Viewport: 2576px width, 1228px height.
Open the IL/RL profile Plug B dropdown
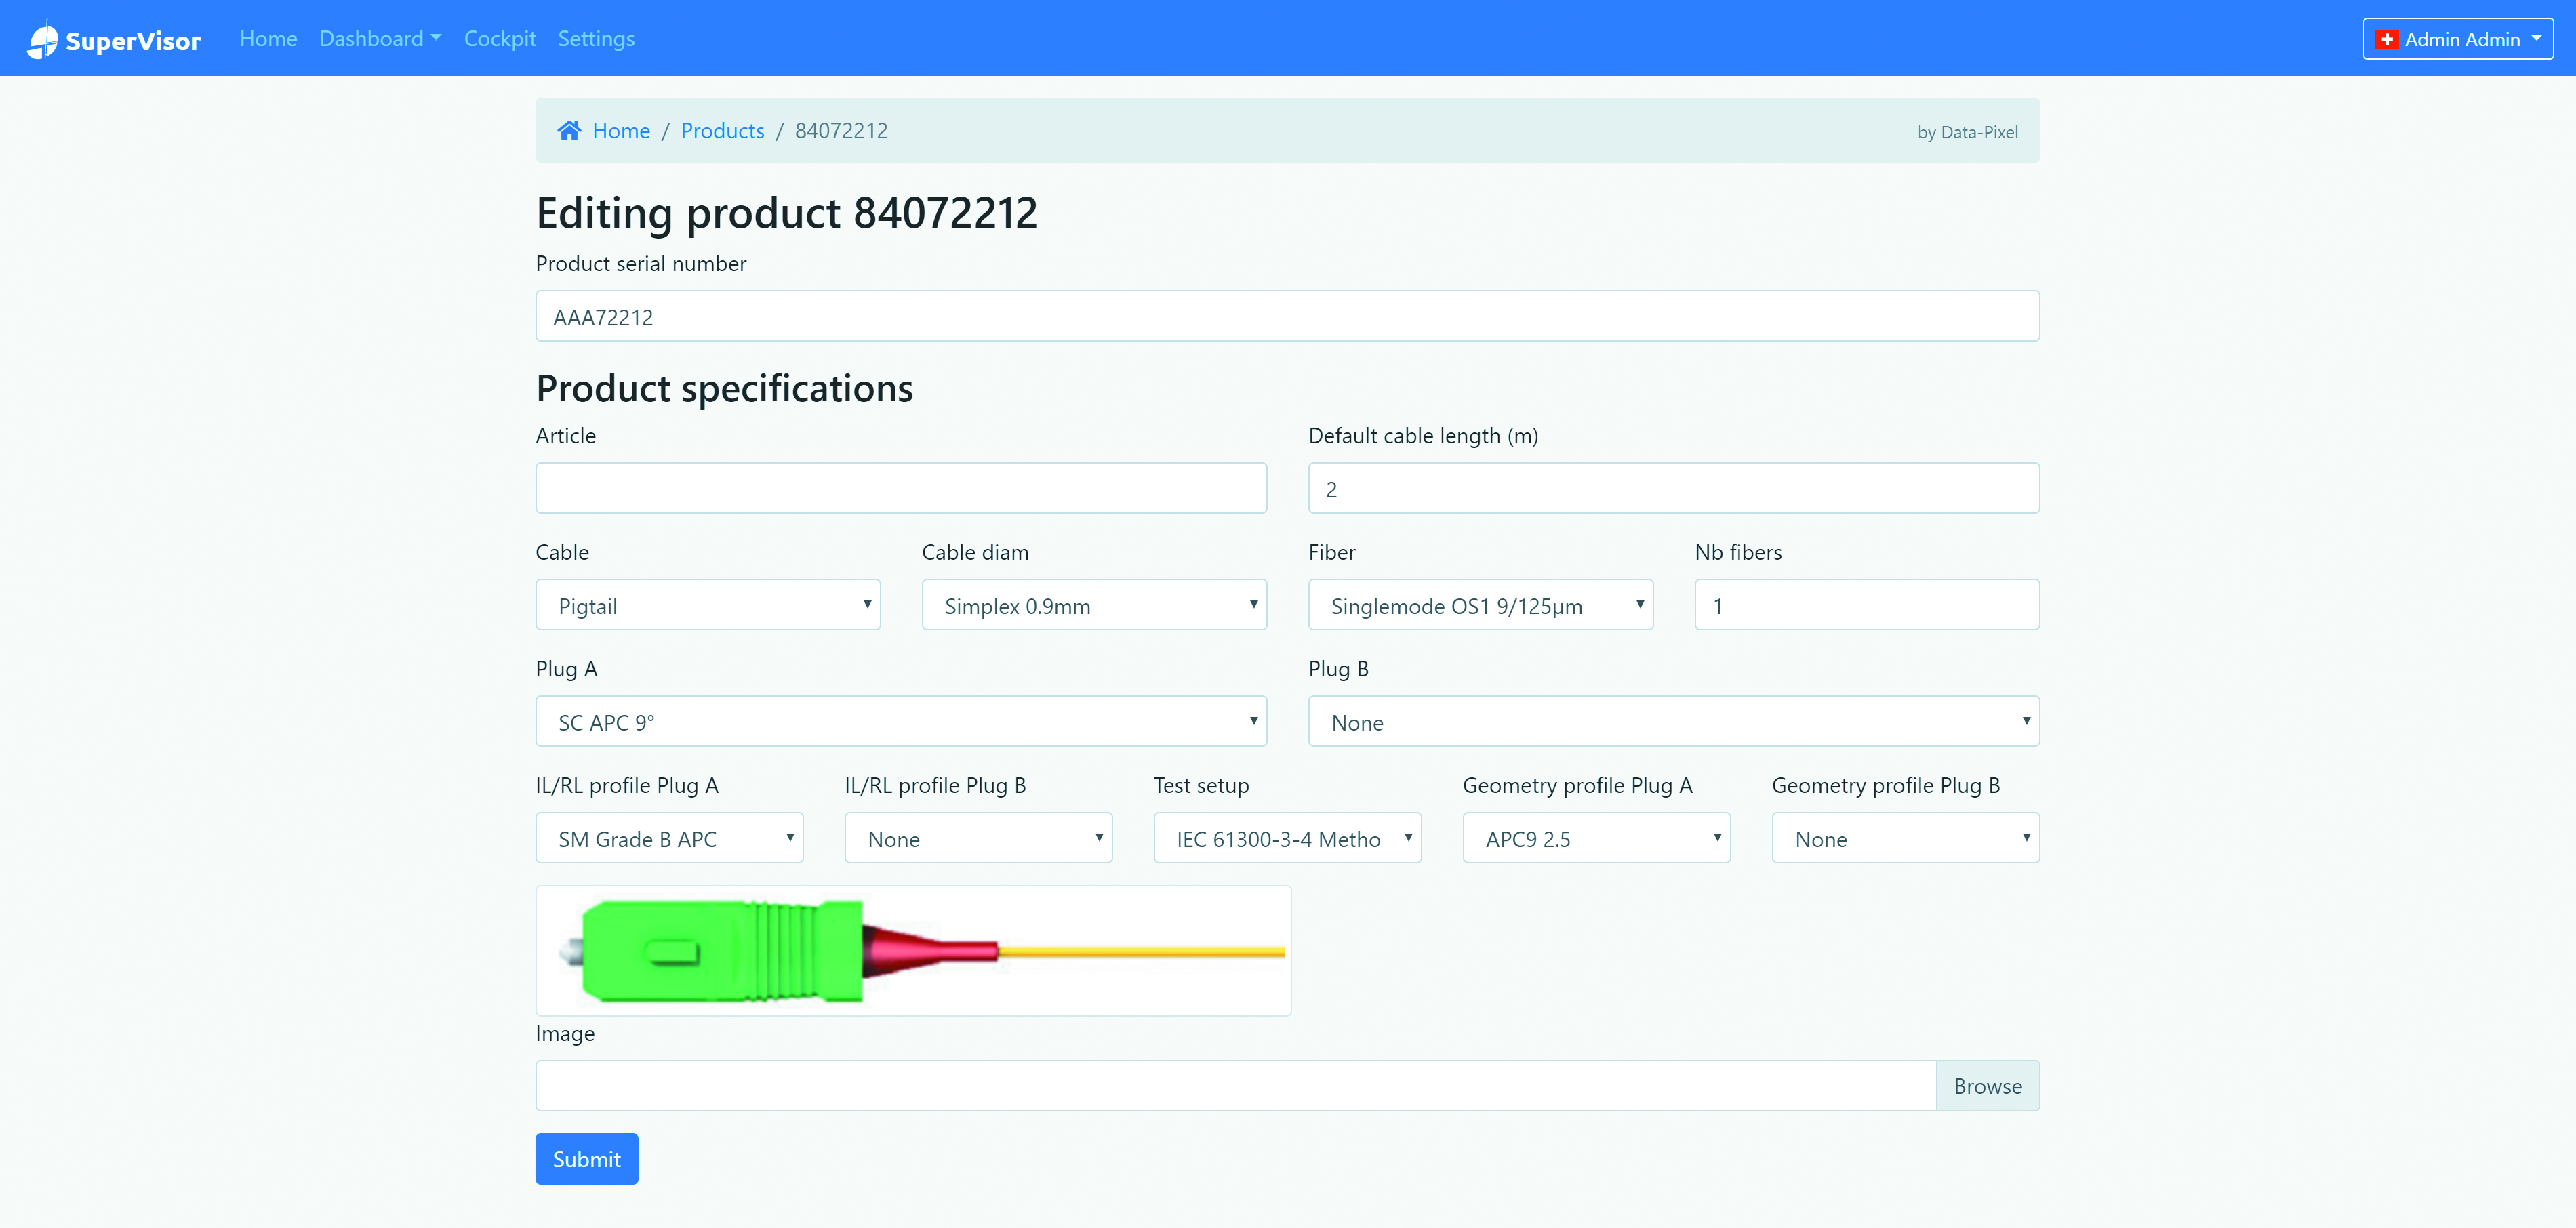[x=978, y=838]
